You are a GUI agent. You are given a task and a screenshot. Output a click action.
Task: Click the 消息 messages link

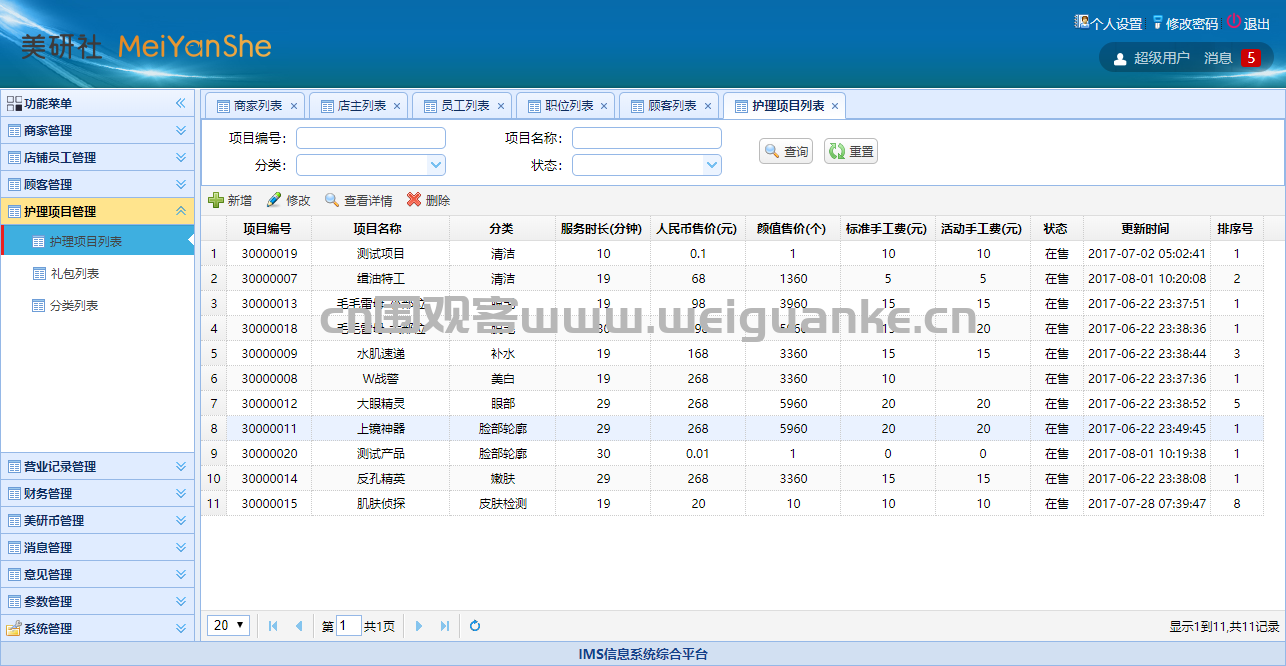point(1217,58)
